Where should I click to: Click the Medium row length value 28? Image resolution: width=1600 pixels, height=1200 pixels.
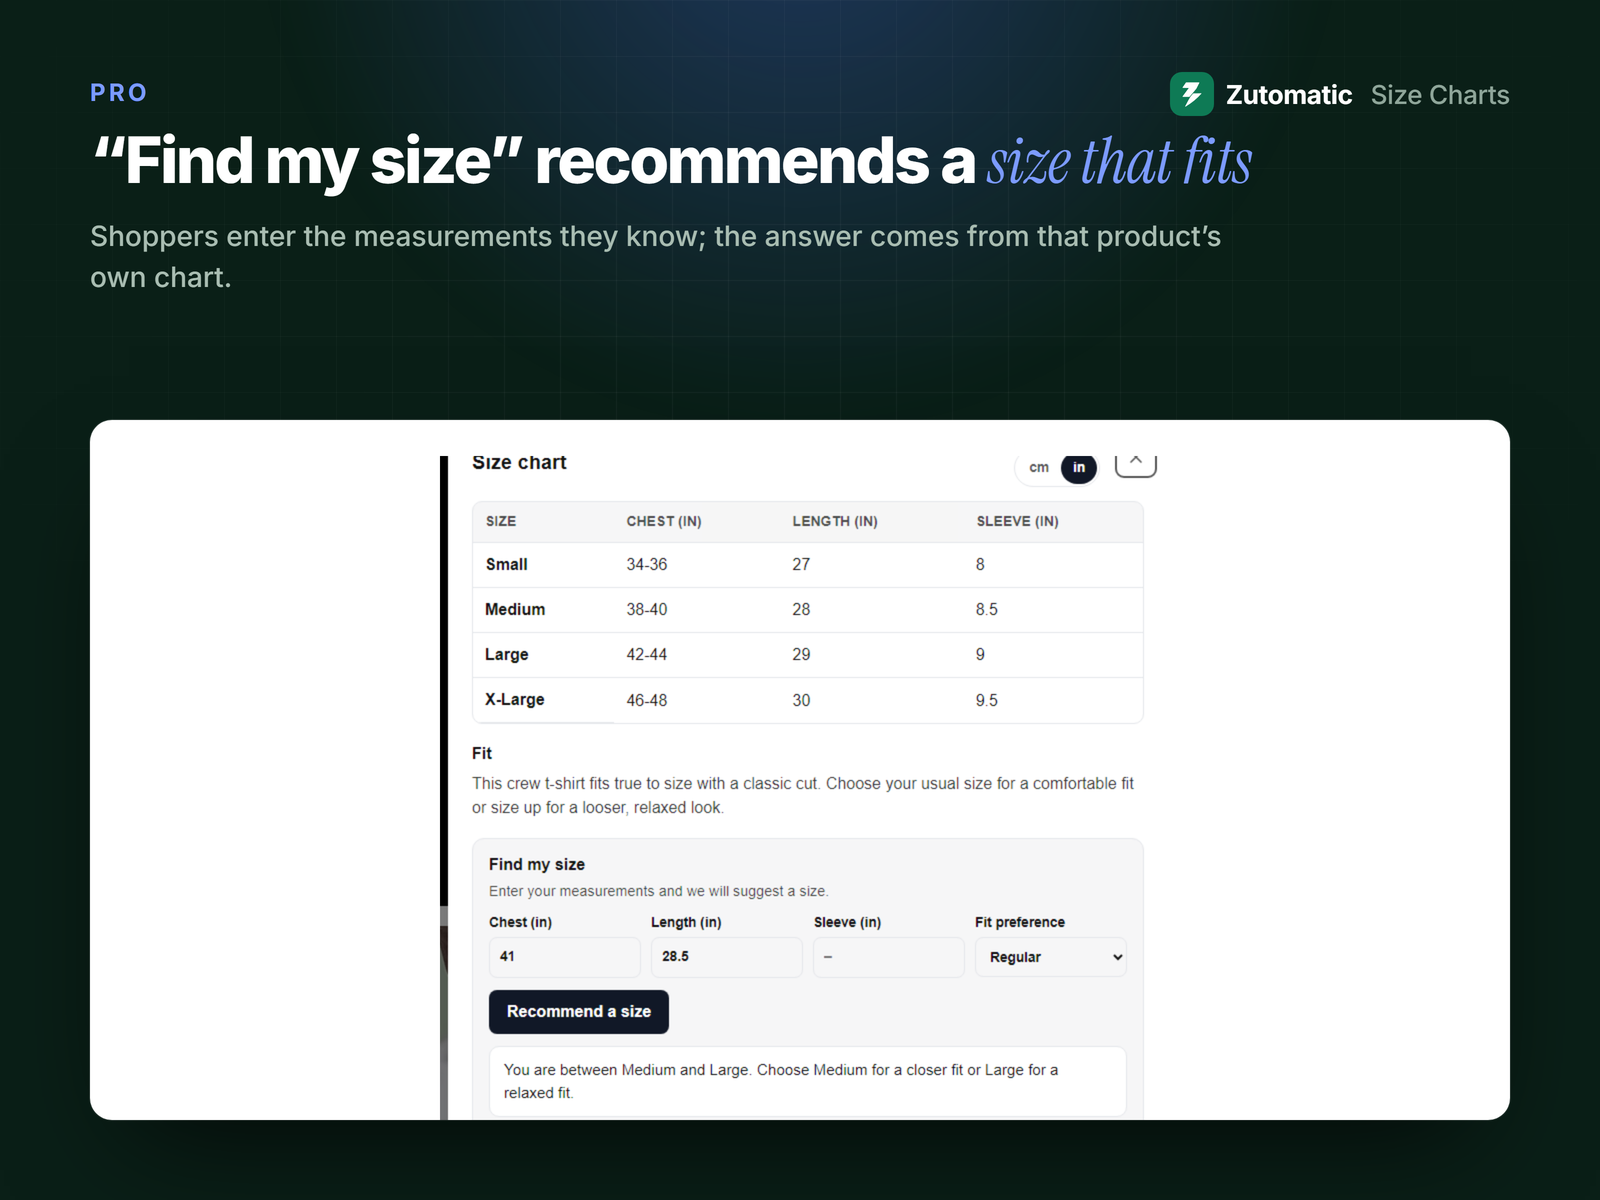pyautogui.click(x=801, y=609)
